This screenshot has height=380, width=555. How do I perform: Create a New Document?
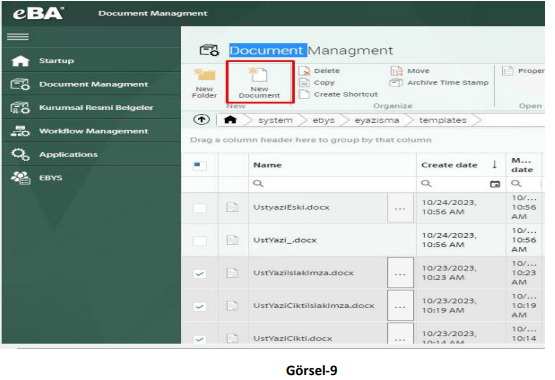[259, 83]
